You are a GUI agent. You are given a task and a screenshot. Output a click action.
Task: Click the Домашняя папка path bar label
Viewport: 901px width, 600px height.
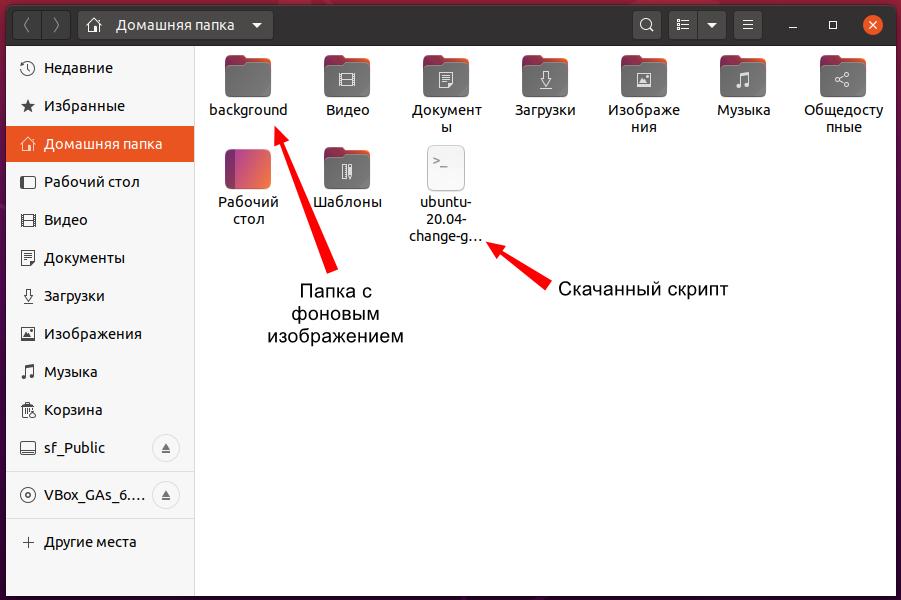pos(175,25)
